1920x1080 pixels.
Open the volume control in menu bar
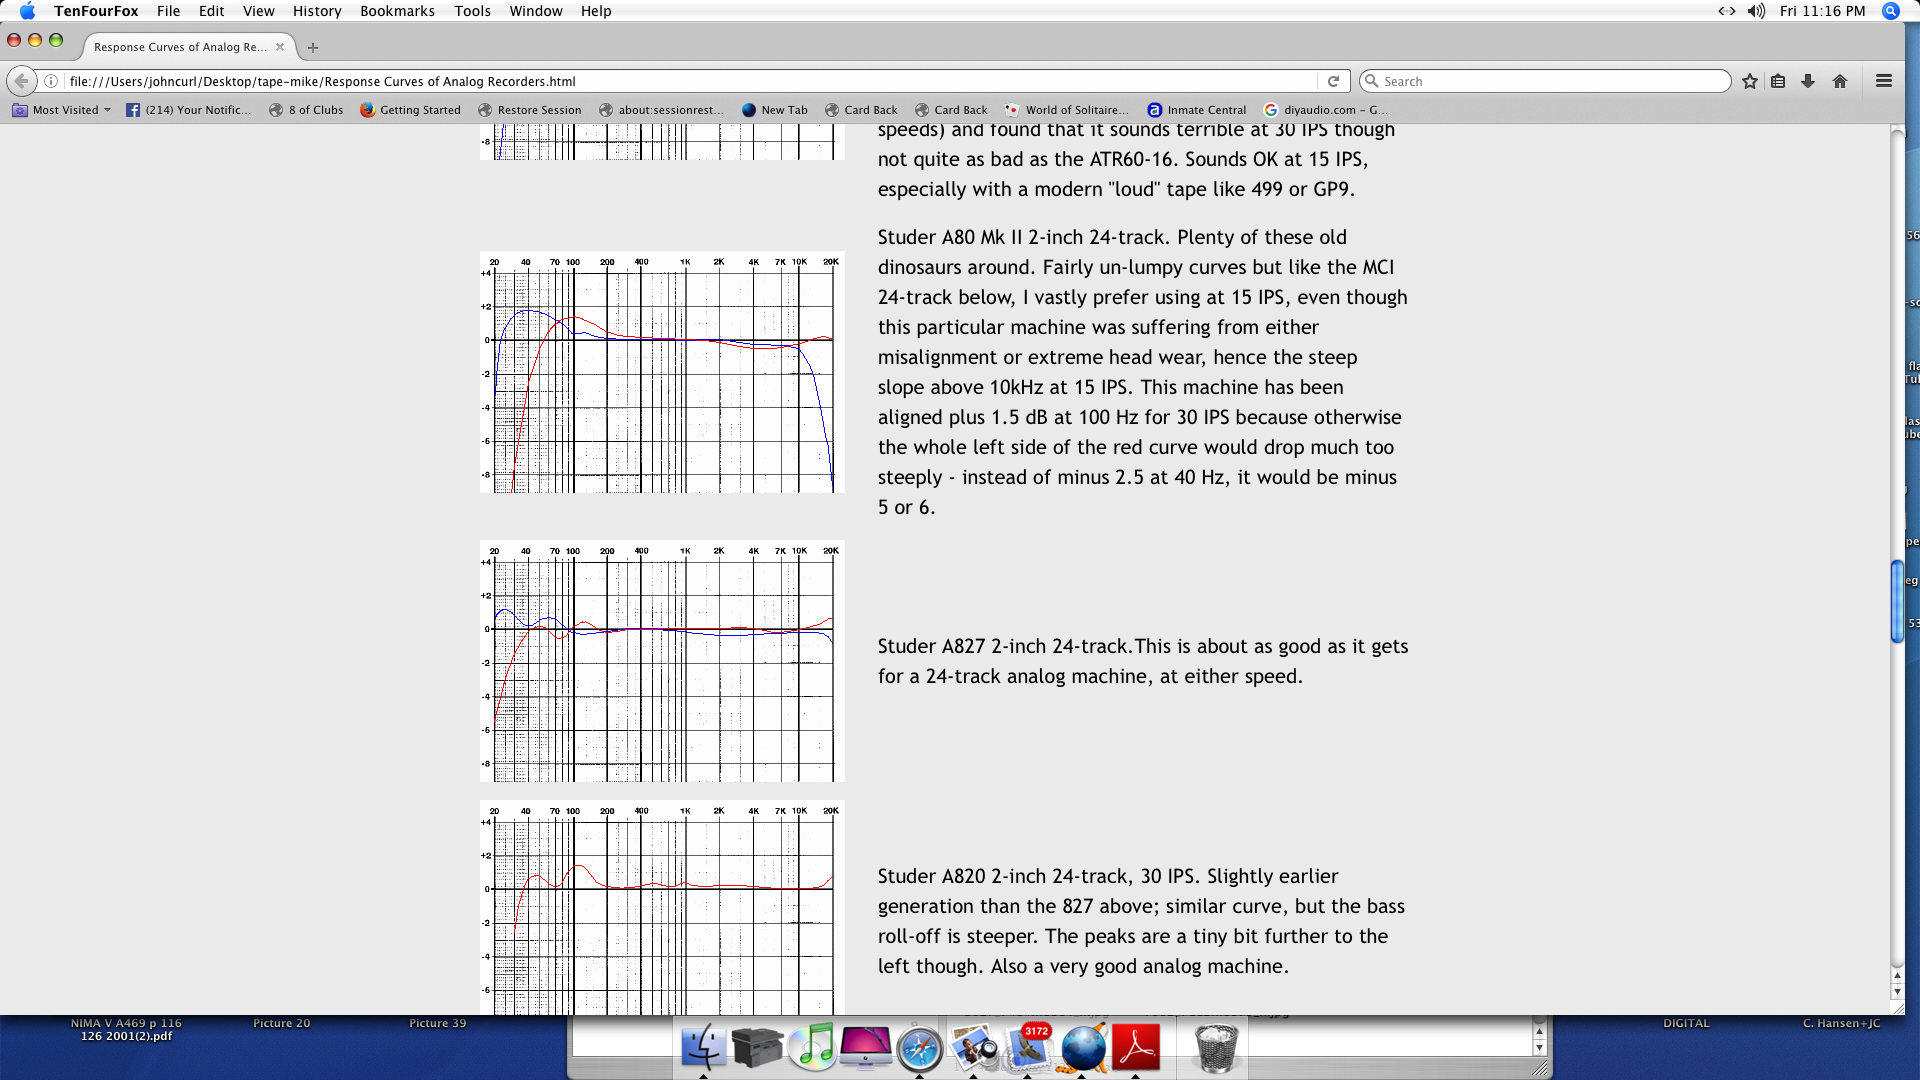pyautogui.click(x=1756, y=11)
